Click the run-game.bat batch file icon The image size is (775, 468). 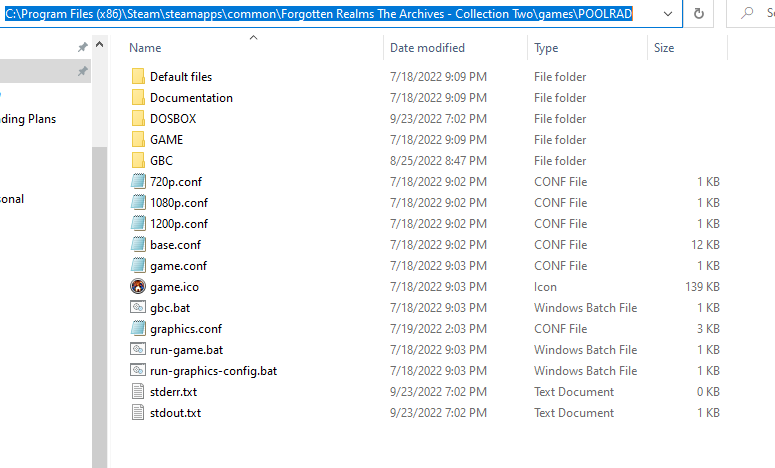138,349
